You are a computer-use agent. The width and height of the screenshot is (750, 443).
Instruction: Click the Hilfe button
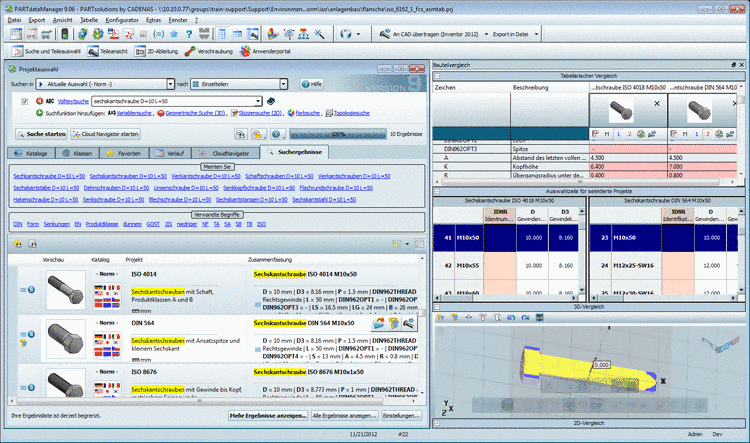(x=312, y=84)
